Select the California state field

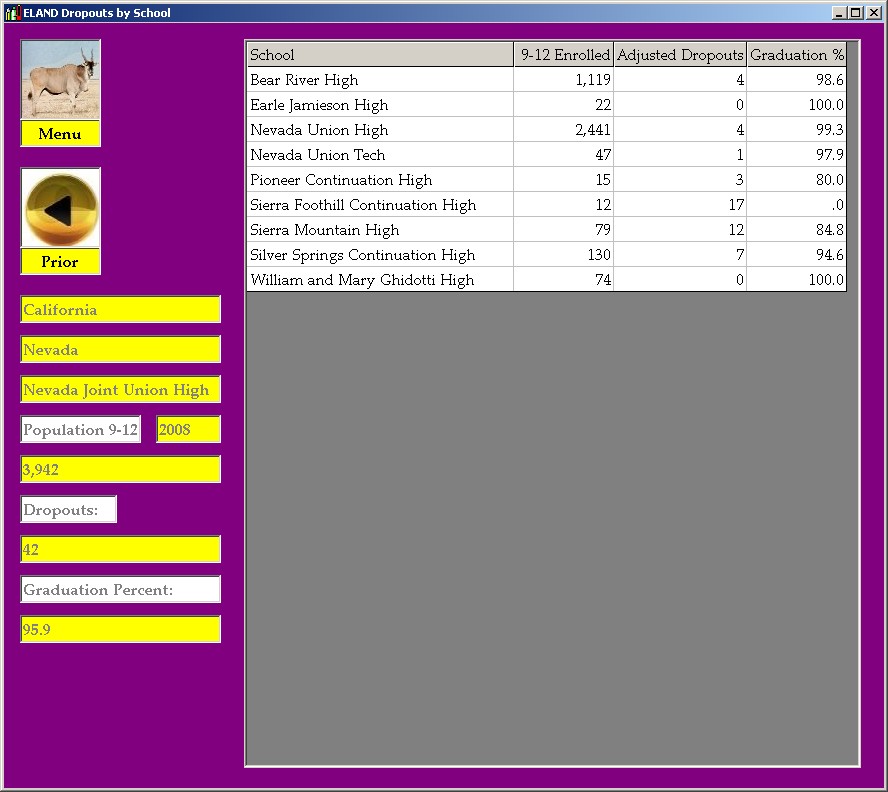(121, 309)
